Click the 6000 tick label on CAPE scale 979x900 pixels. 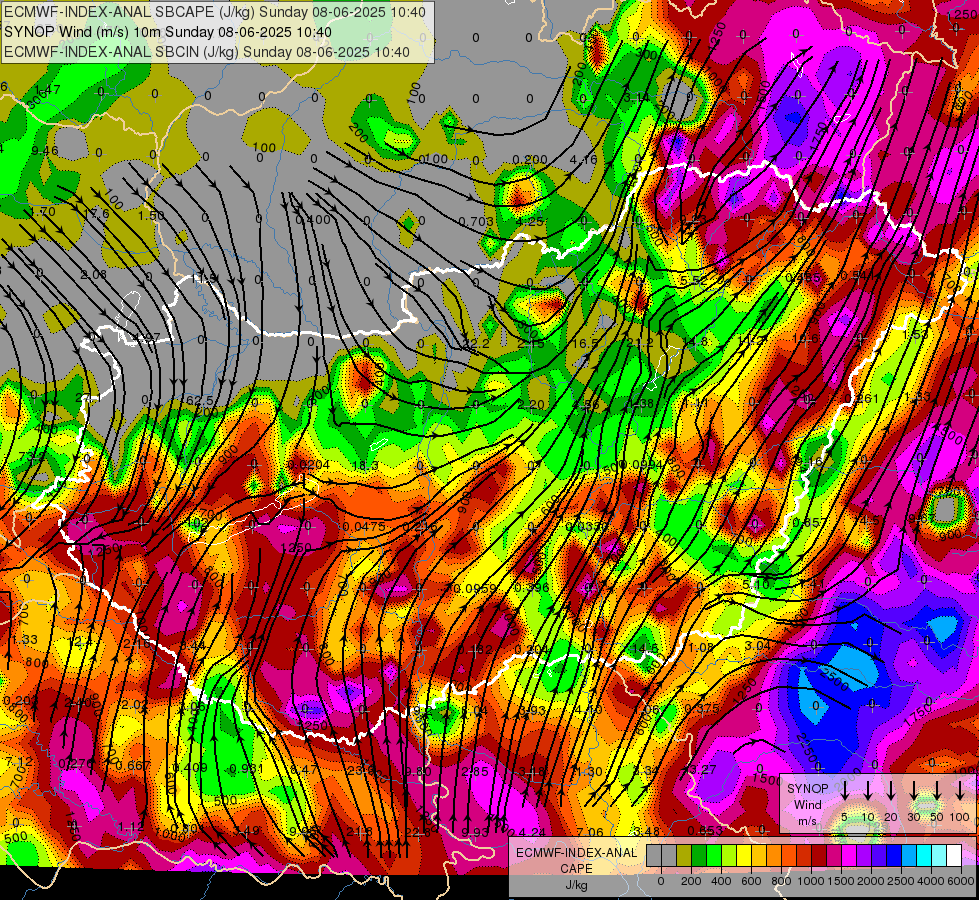[960, 881]
